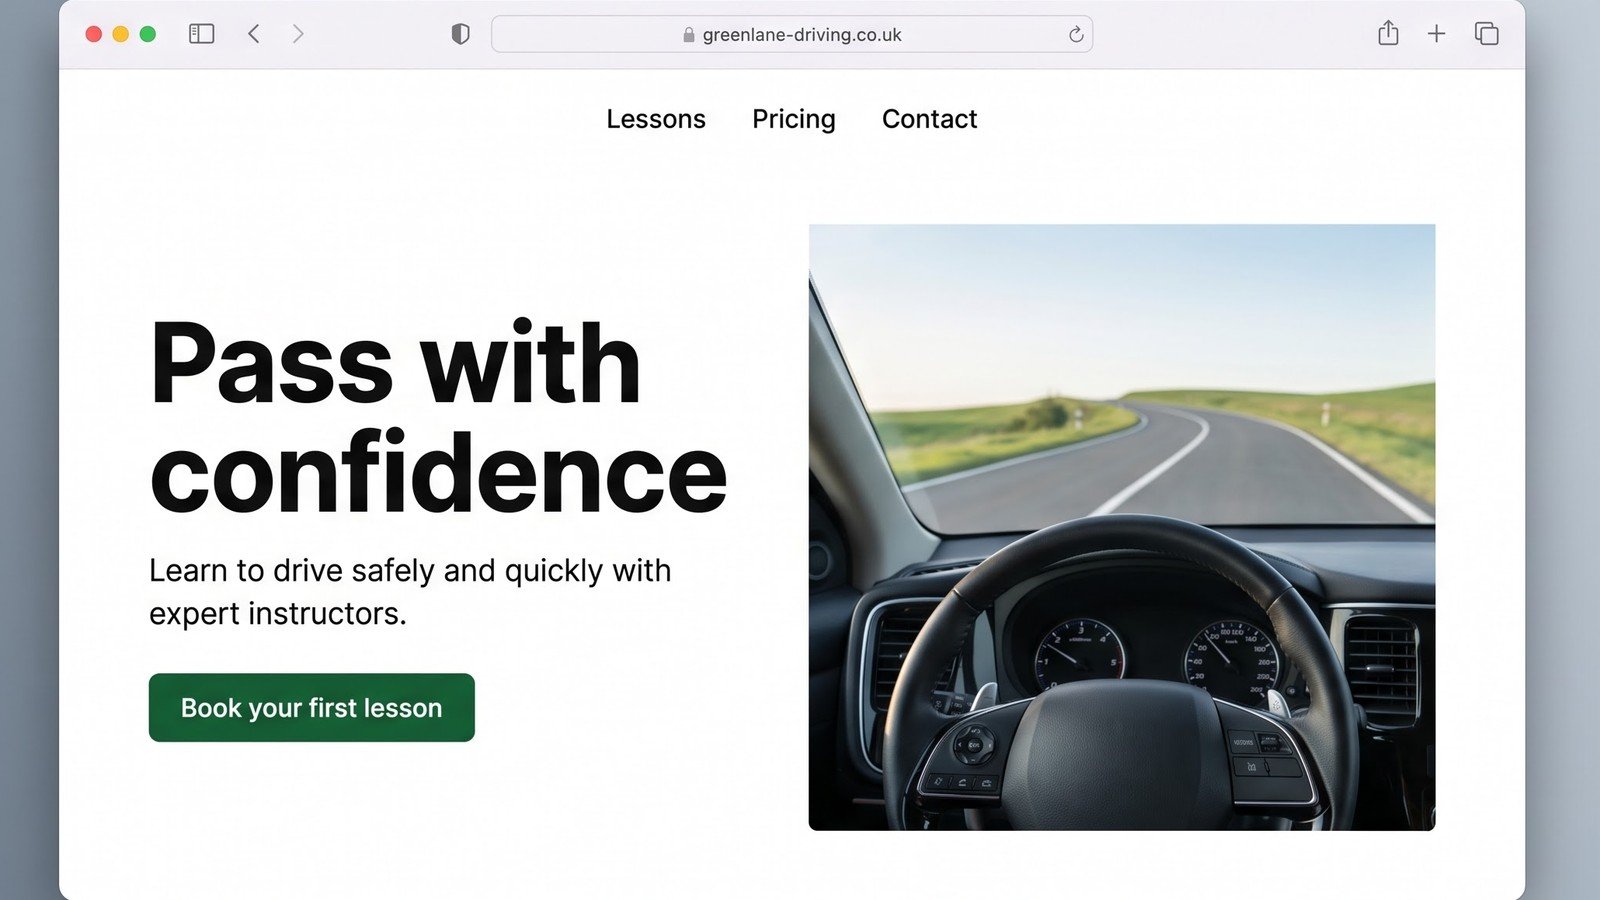Close the window with the red button
This screenshot has height=900, width=1600.
pos(94,34)
